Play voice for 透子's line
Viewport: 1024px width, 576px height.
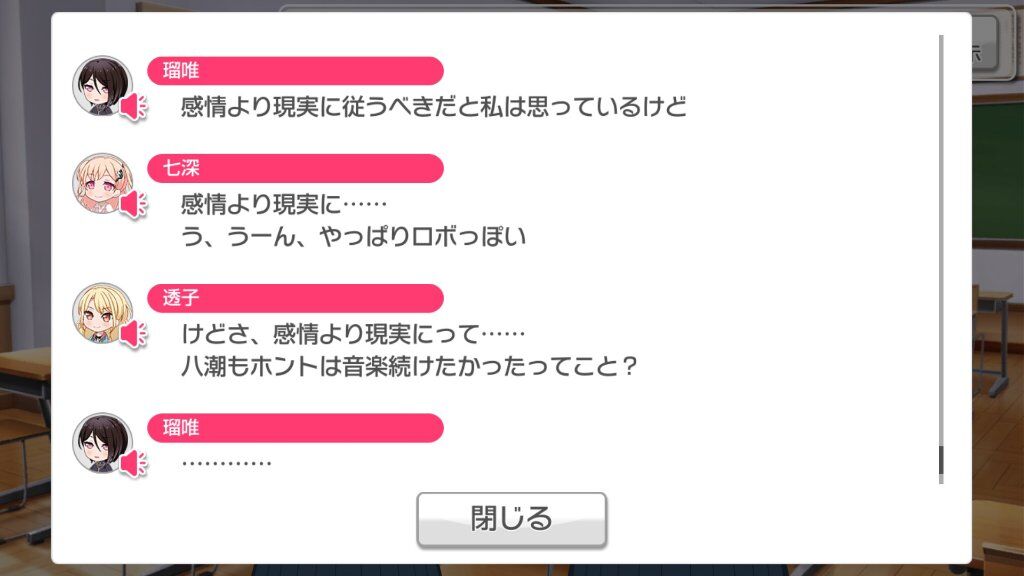[134, 334]
